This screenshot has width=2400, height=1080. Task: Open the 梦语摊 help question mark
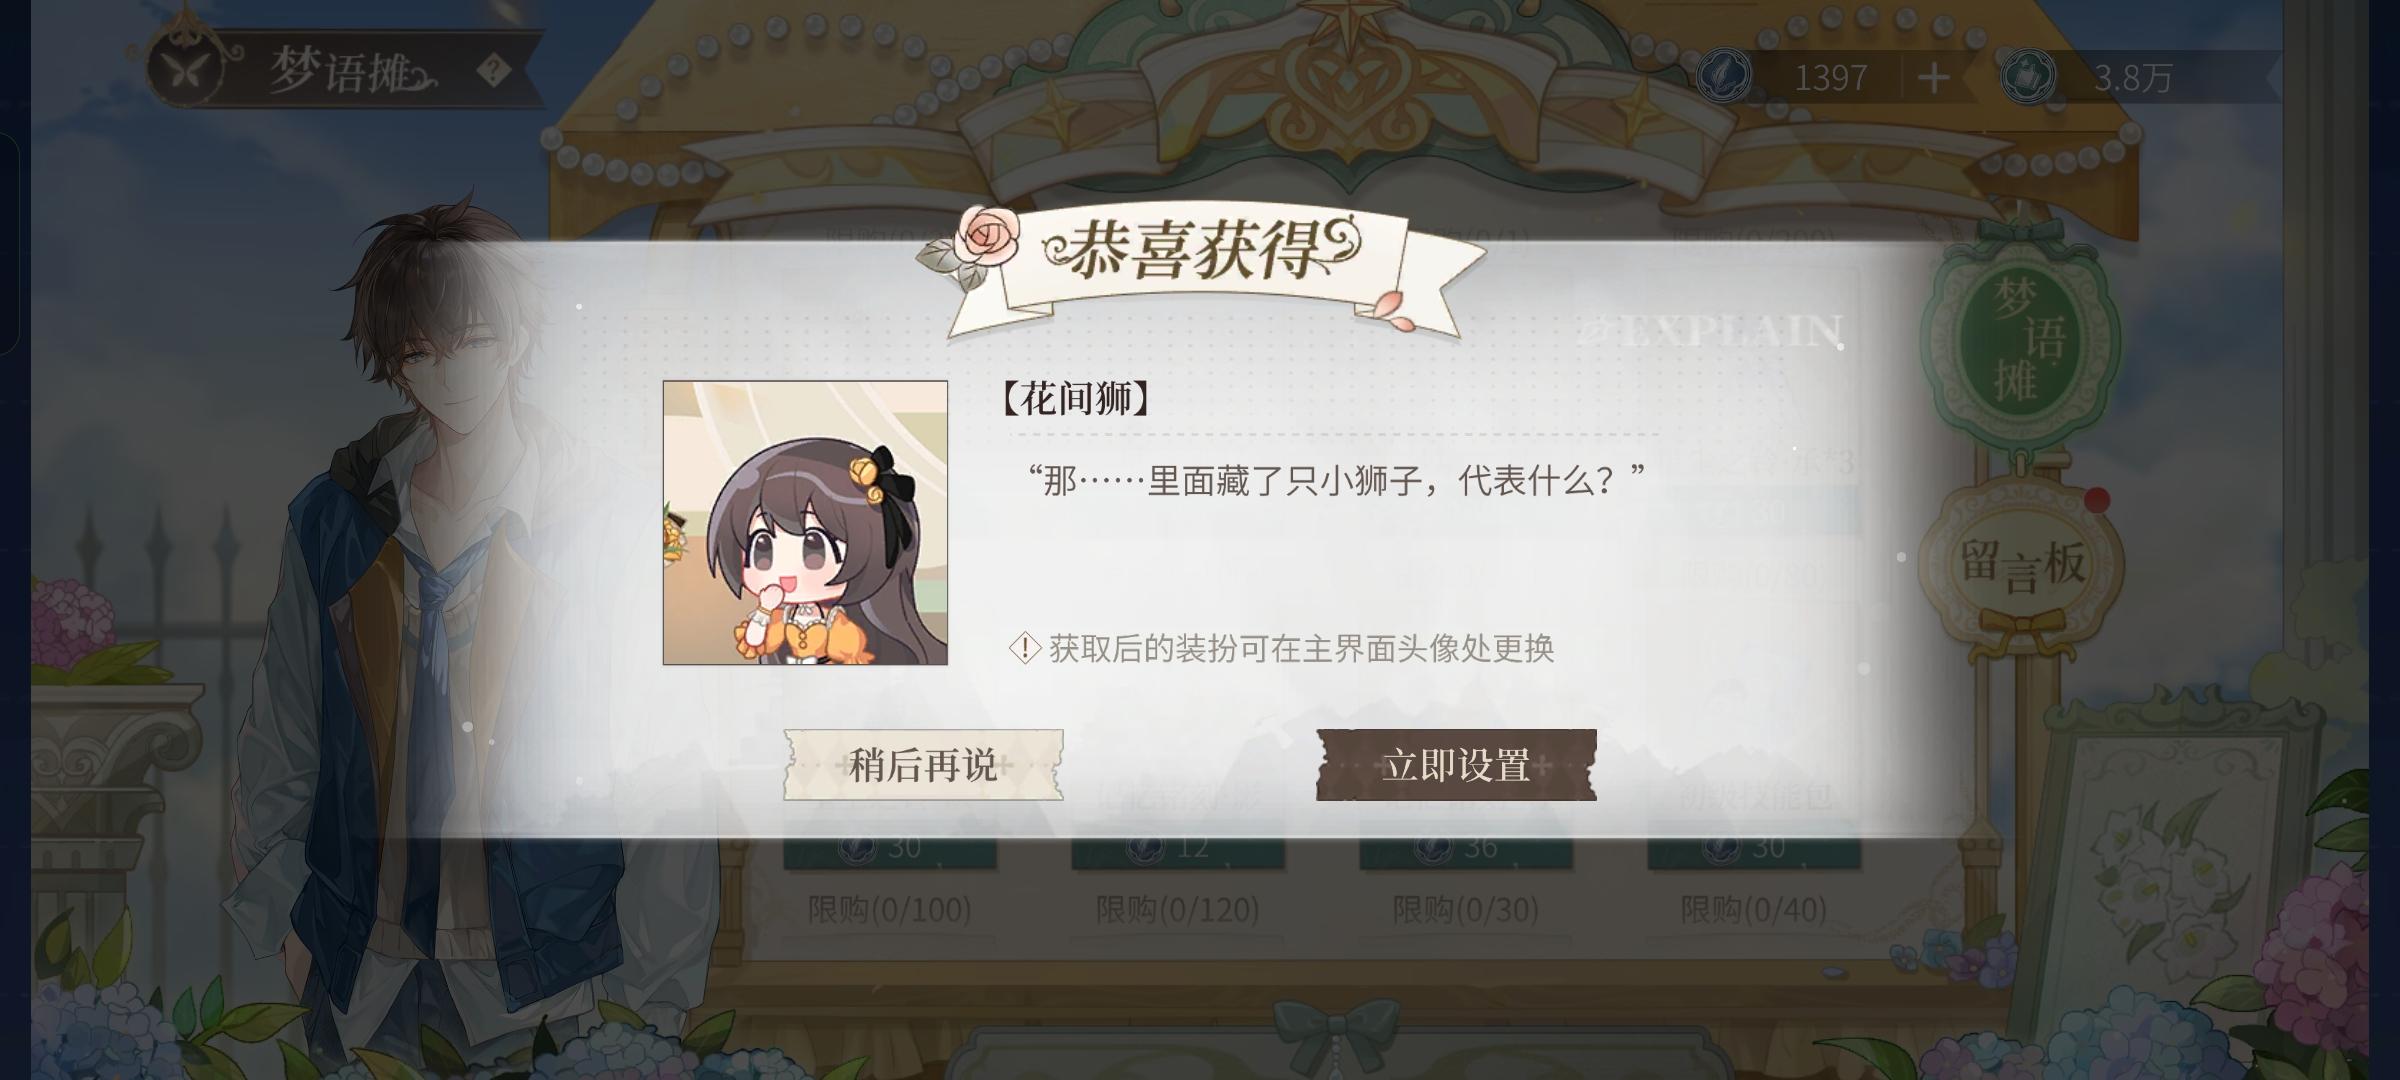pos(494,71)
